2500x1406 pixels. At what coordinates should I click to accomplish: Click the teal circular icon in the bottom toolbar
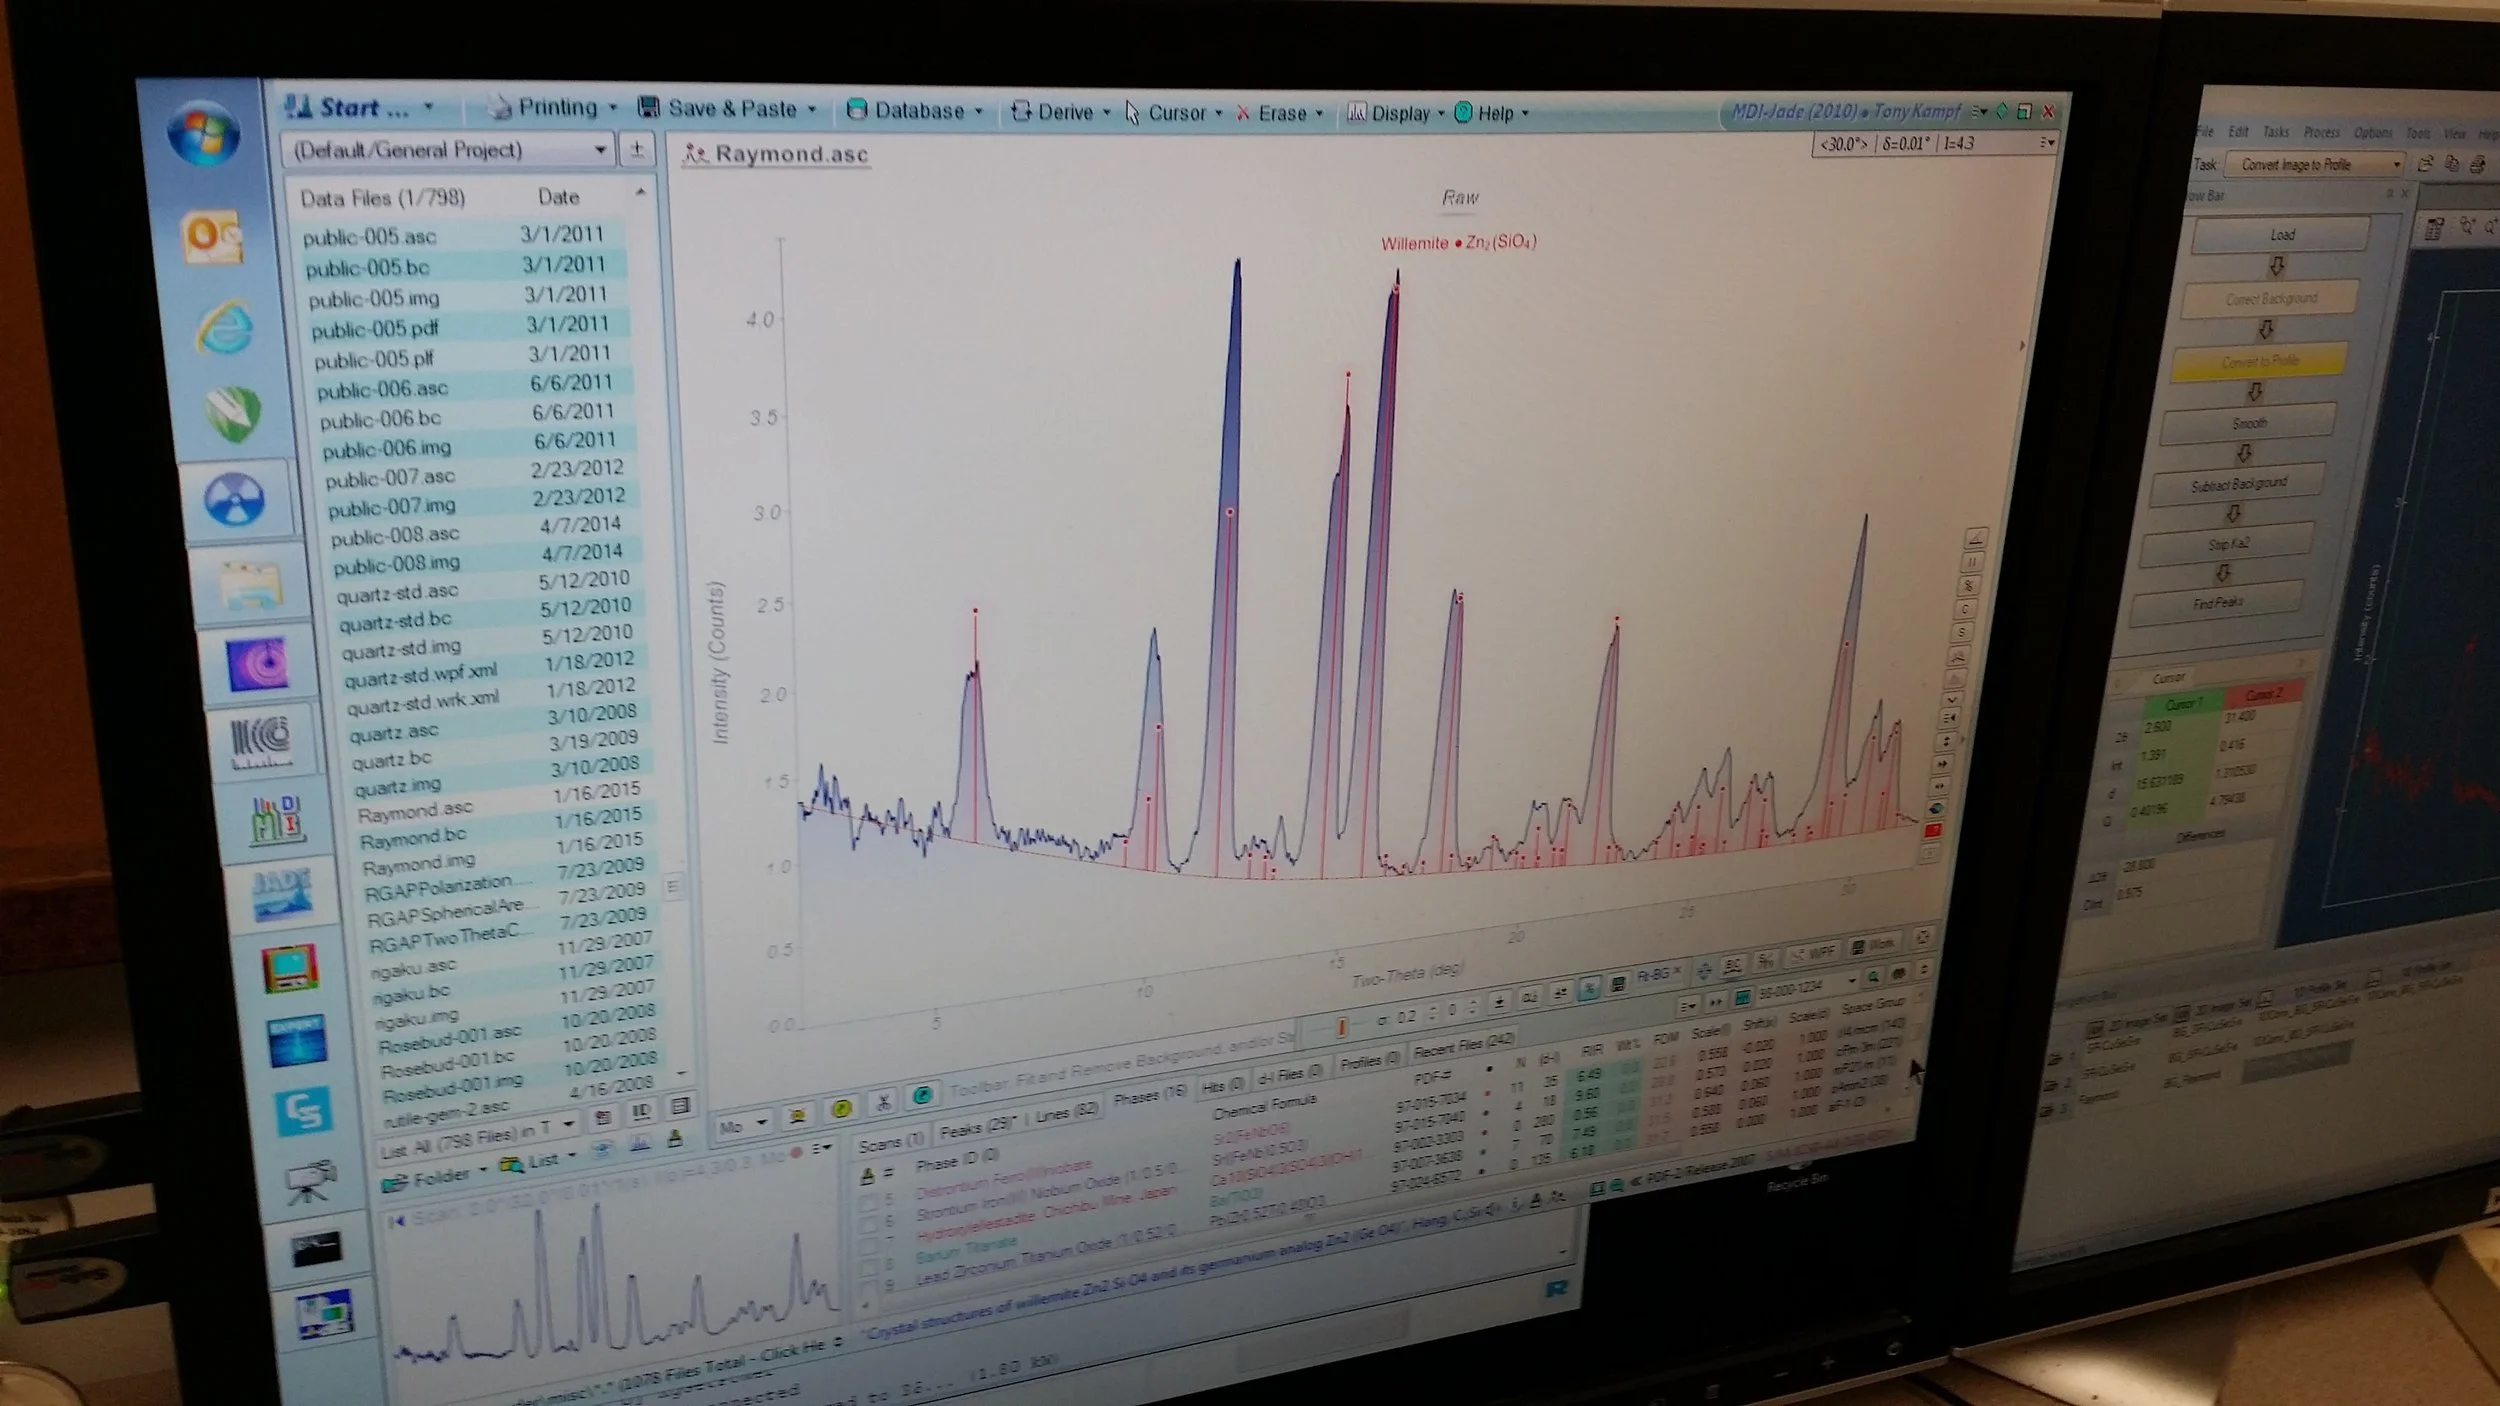pyautogui.click(x=922, y=1096)
